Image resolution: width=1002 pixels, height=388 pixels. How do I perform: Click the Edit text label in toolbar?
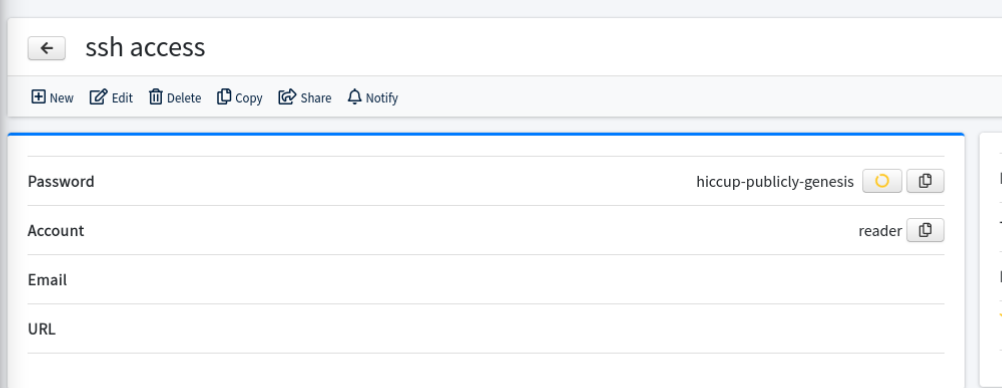(122, 98)
